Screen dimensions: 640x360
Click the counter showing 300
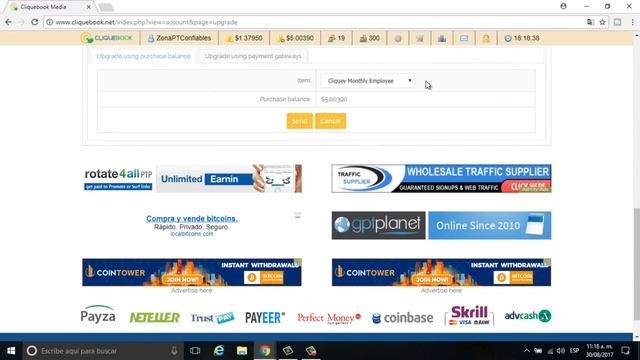(369, 38)
